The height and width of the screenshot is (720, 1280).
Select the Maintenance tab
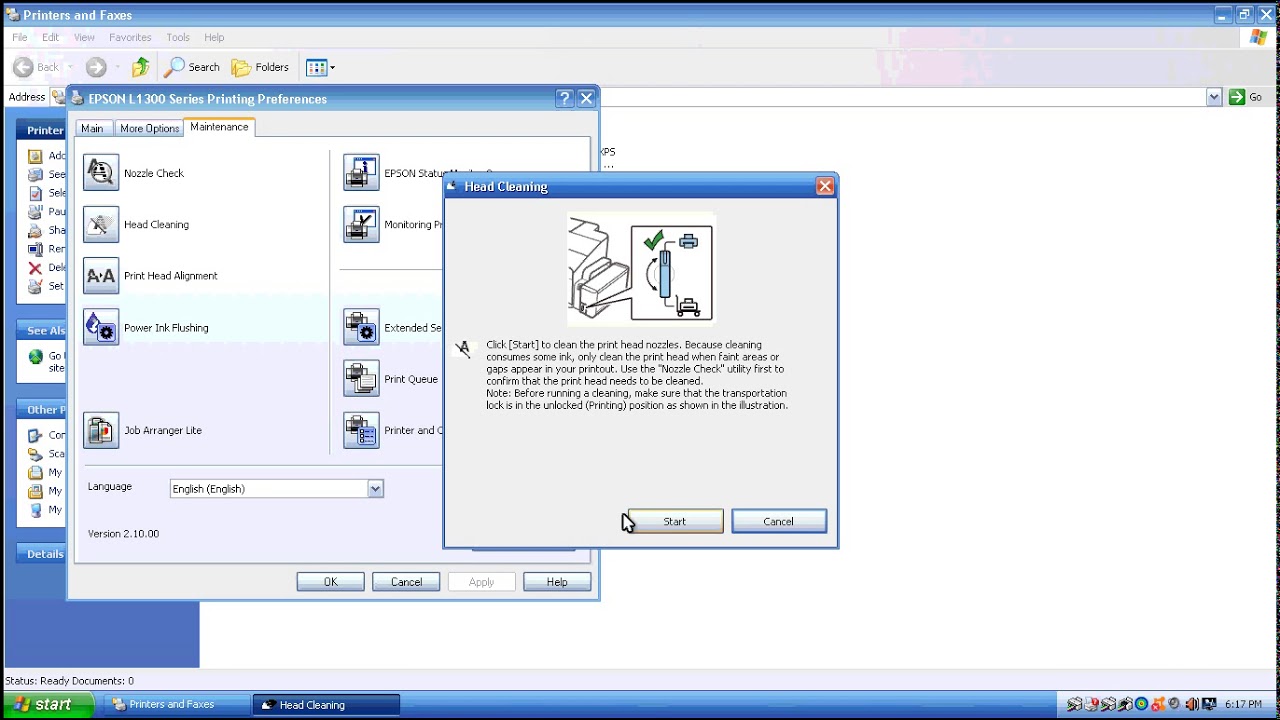pos(219,127)
